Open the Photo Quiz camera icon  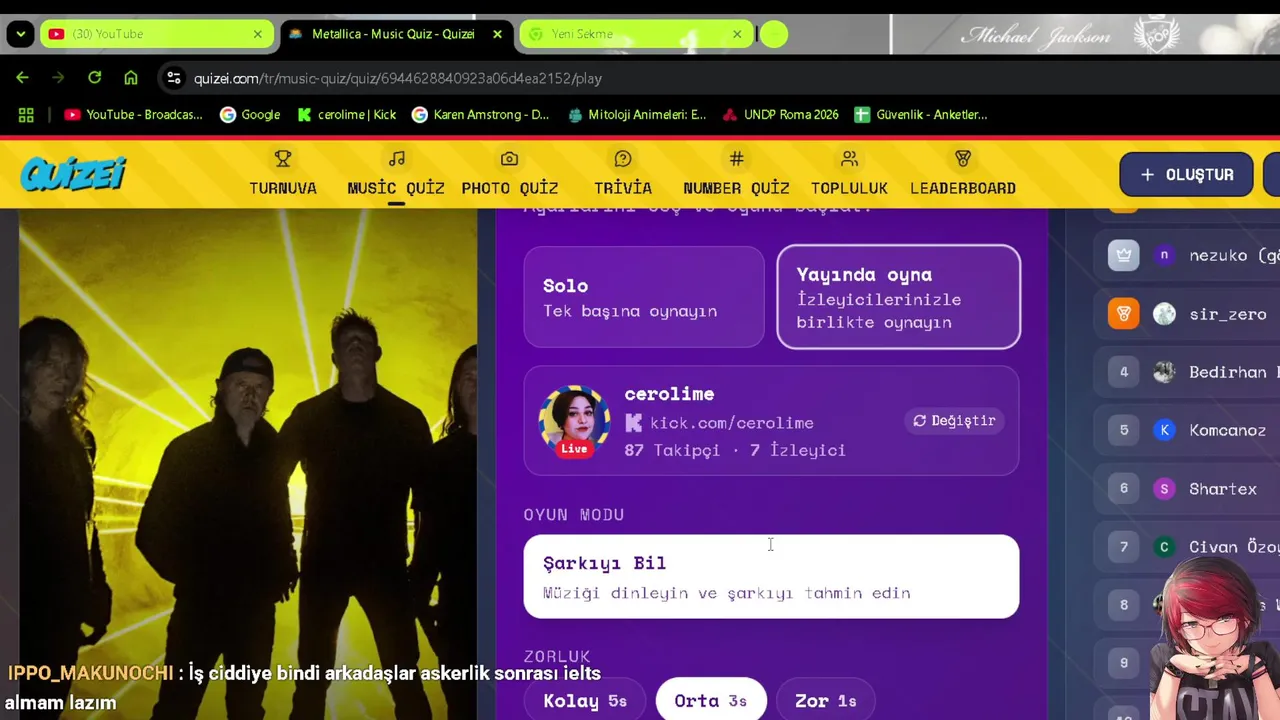click(509, 159)
